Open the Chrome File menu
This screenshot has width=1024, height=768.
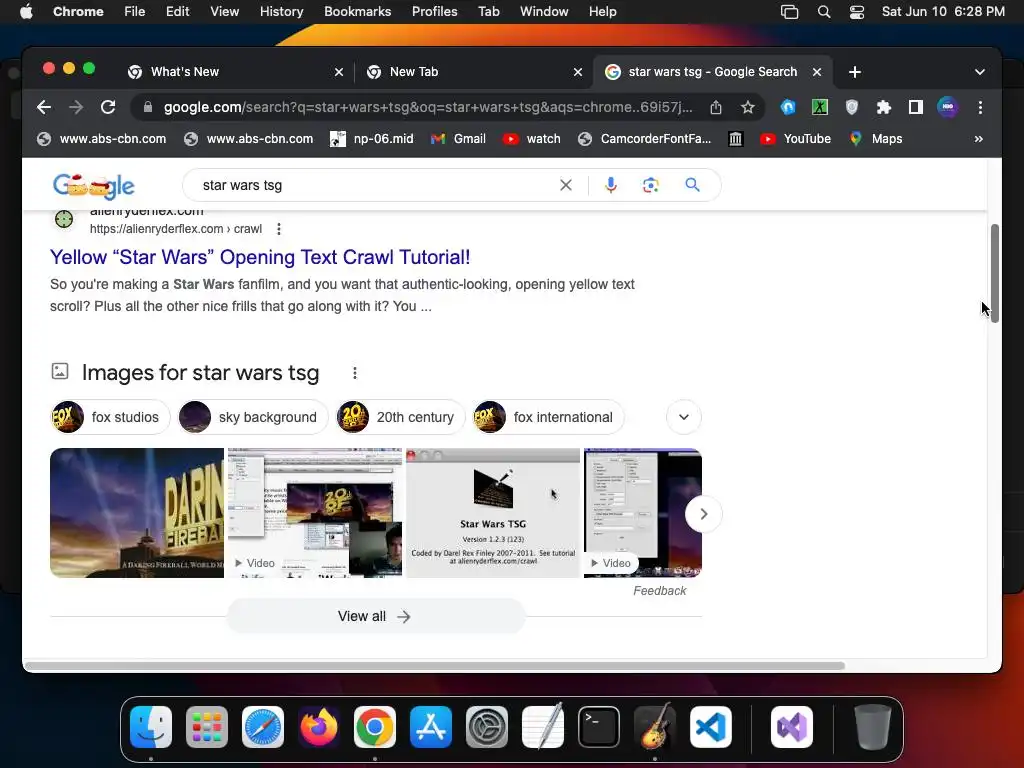pos(135,12)
